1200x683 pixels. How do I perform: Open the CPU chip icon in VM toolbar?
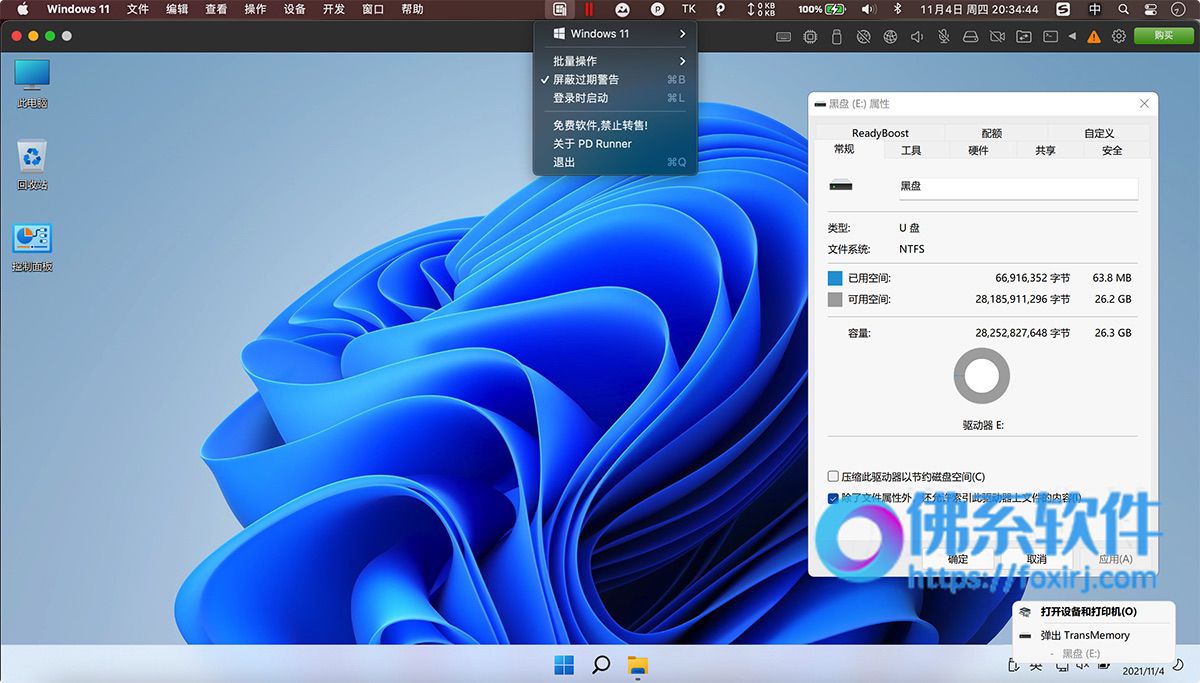(810, 36)
